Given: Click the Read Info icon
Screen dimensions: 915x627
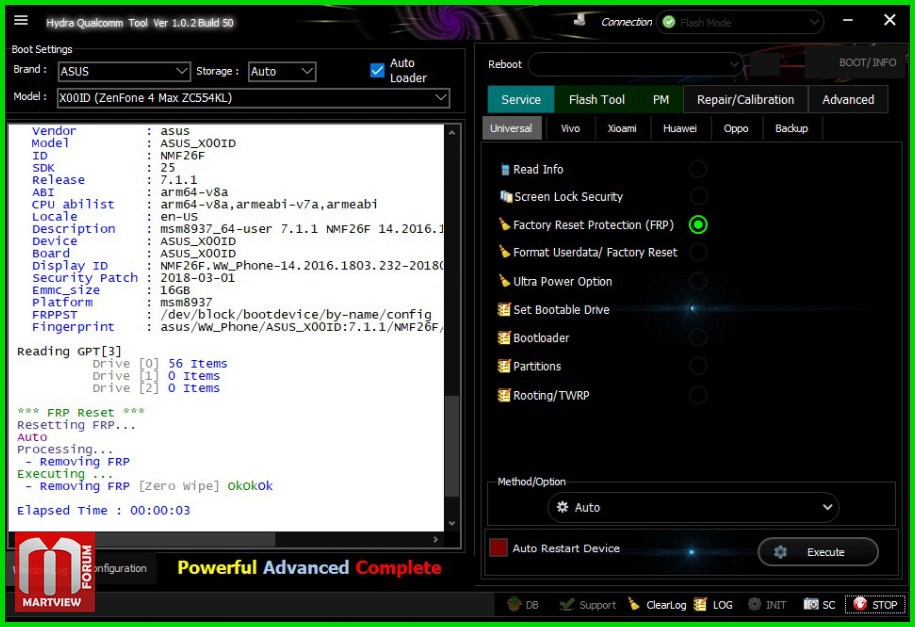Looking at the screenshot, I should click(x=505, y=170).
